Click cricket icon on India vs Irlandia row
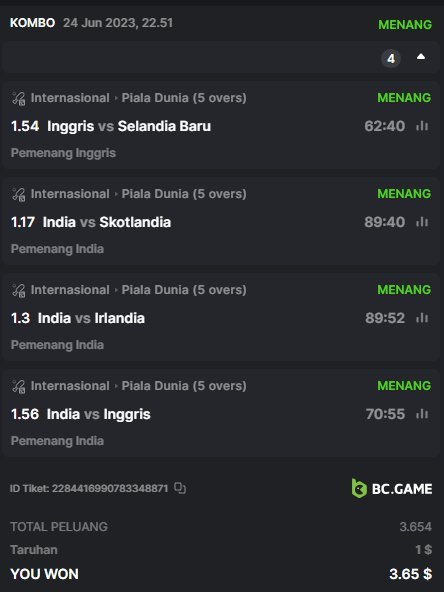Viewport: 444px width, 592px height. pos(18,290)
